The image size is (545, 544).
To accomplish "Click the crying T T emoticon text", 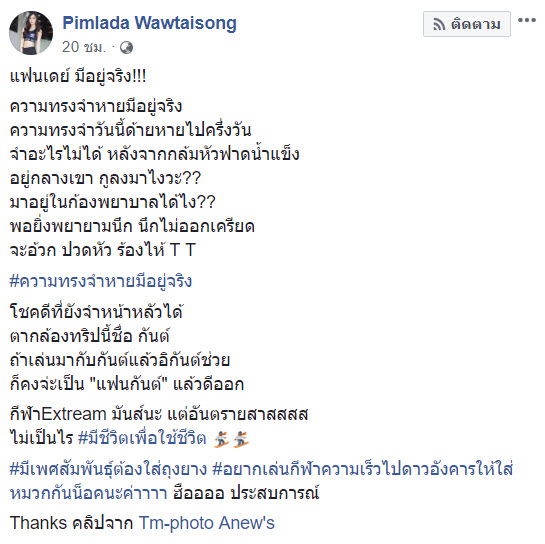I will pyautogui.click(x=182, y=250).
